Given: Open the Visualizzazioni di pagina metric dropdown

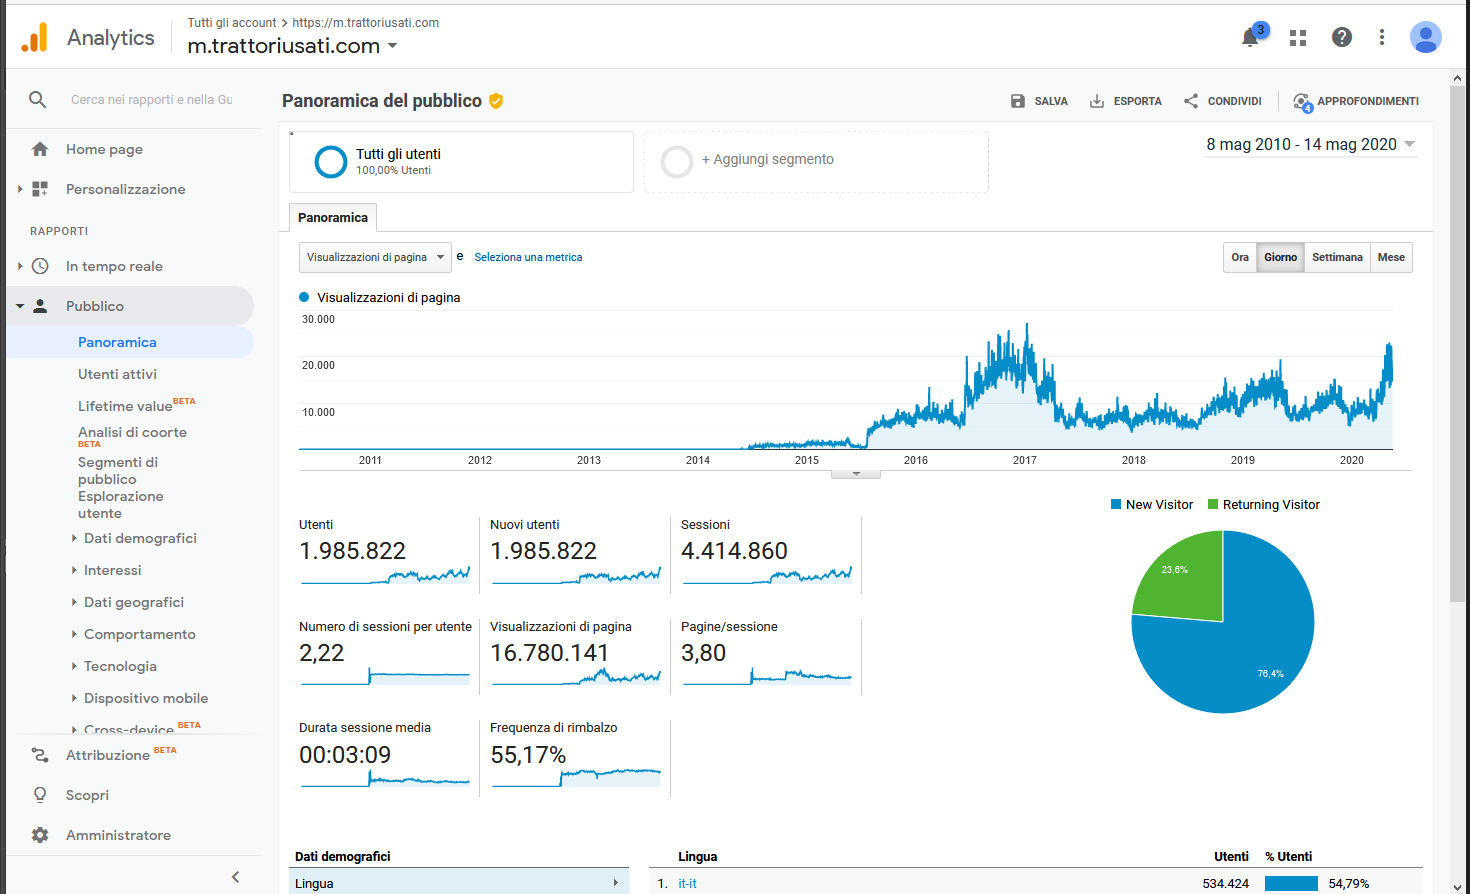Looking at the screenshot, I should pos(375,258).
